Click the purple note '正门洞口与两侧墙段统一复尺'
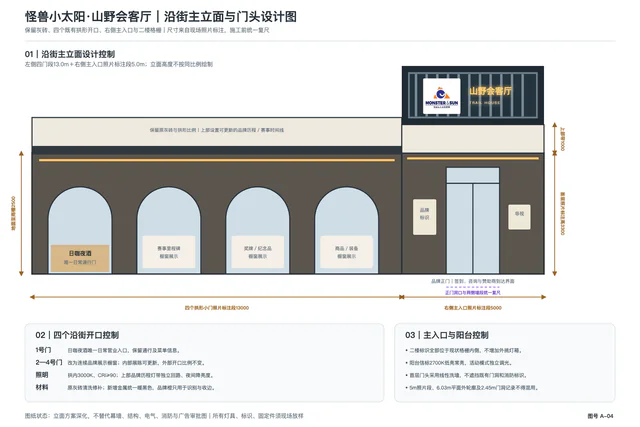This screenshot has width=640, height=427. 473,292
